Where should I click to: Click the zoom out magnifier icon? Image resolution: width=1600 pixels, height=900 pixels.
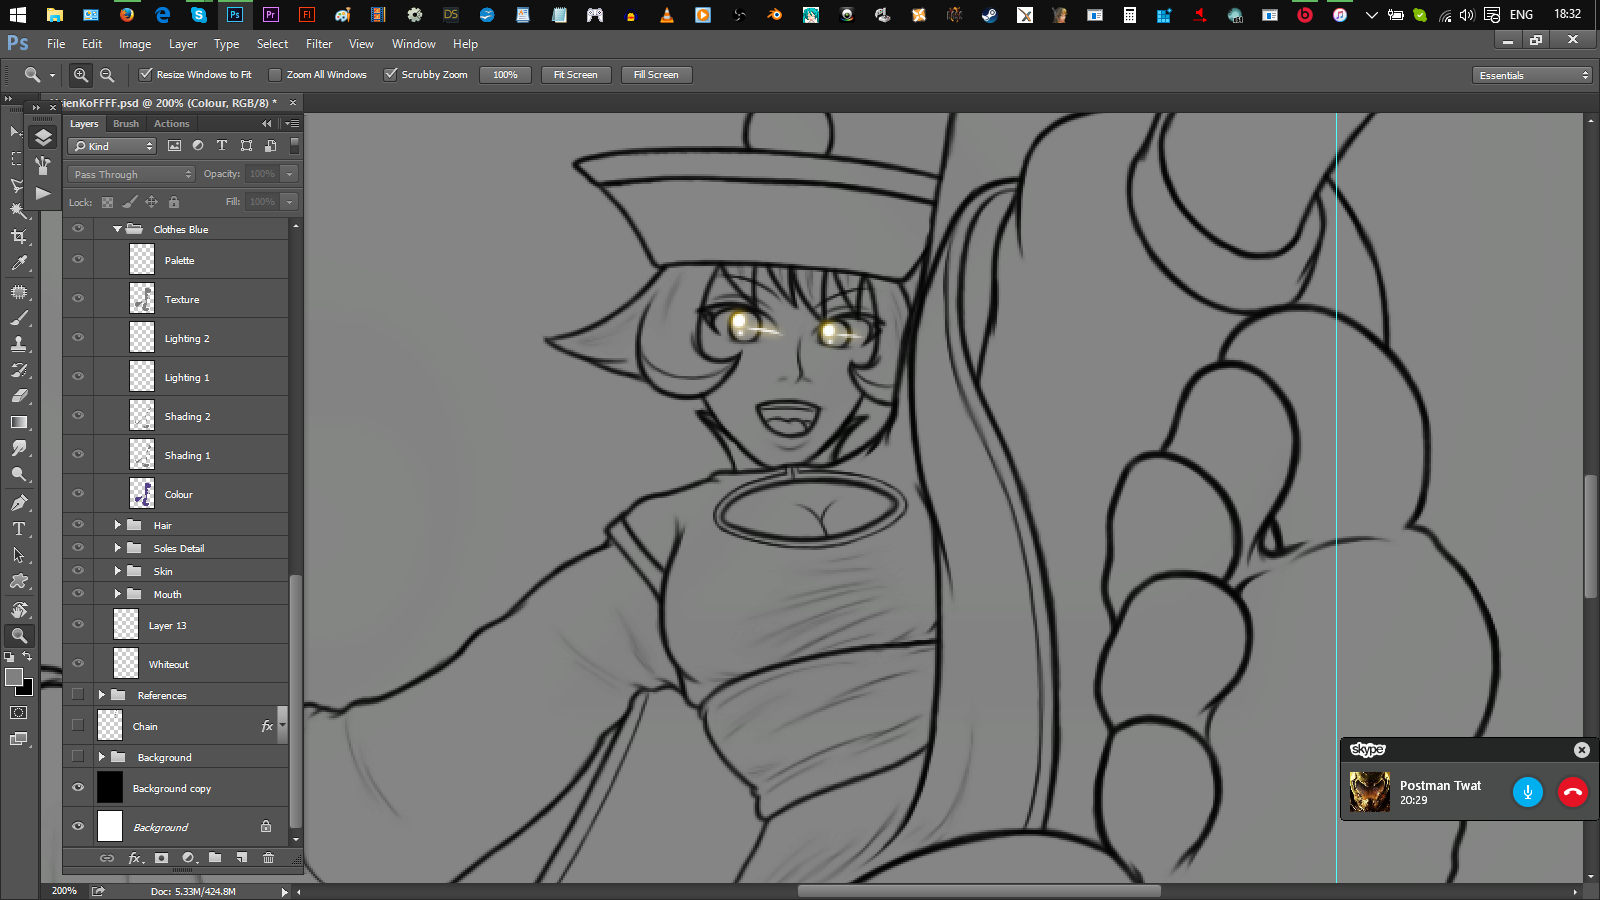(107, 75)
